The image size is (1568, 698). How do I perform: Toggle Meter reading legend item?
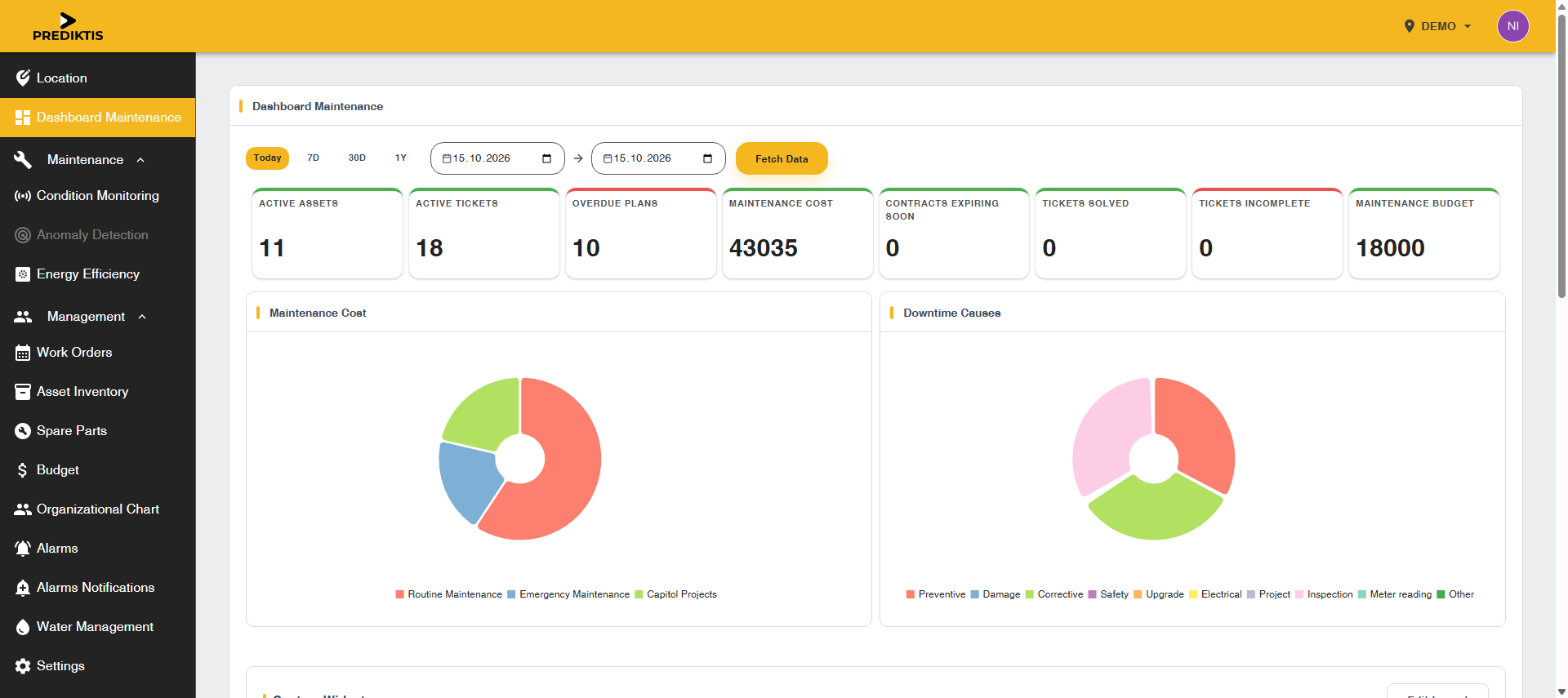[1394, 594]
